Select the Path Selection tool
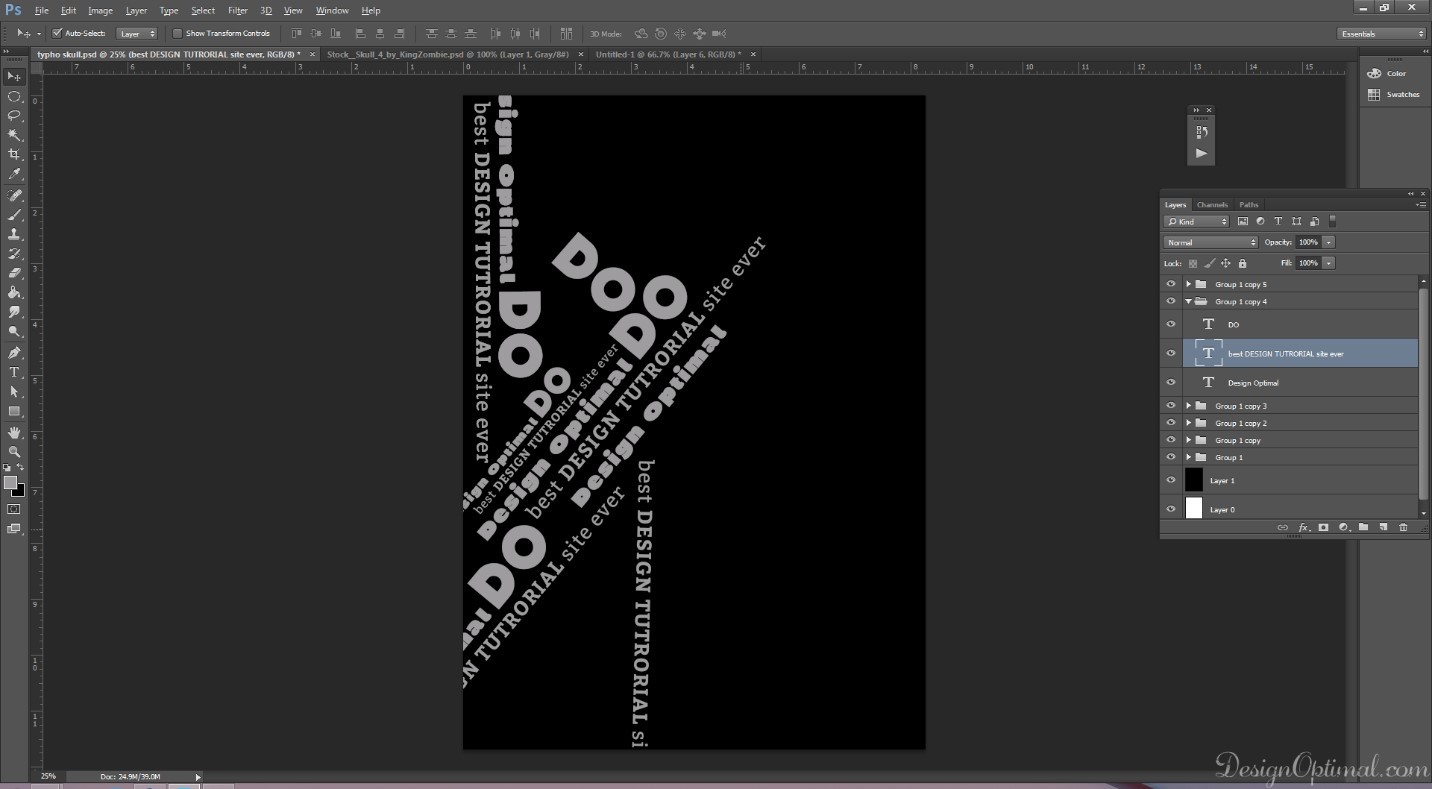 click(14, 392)
